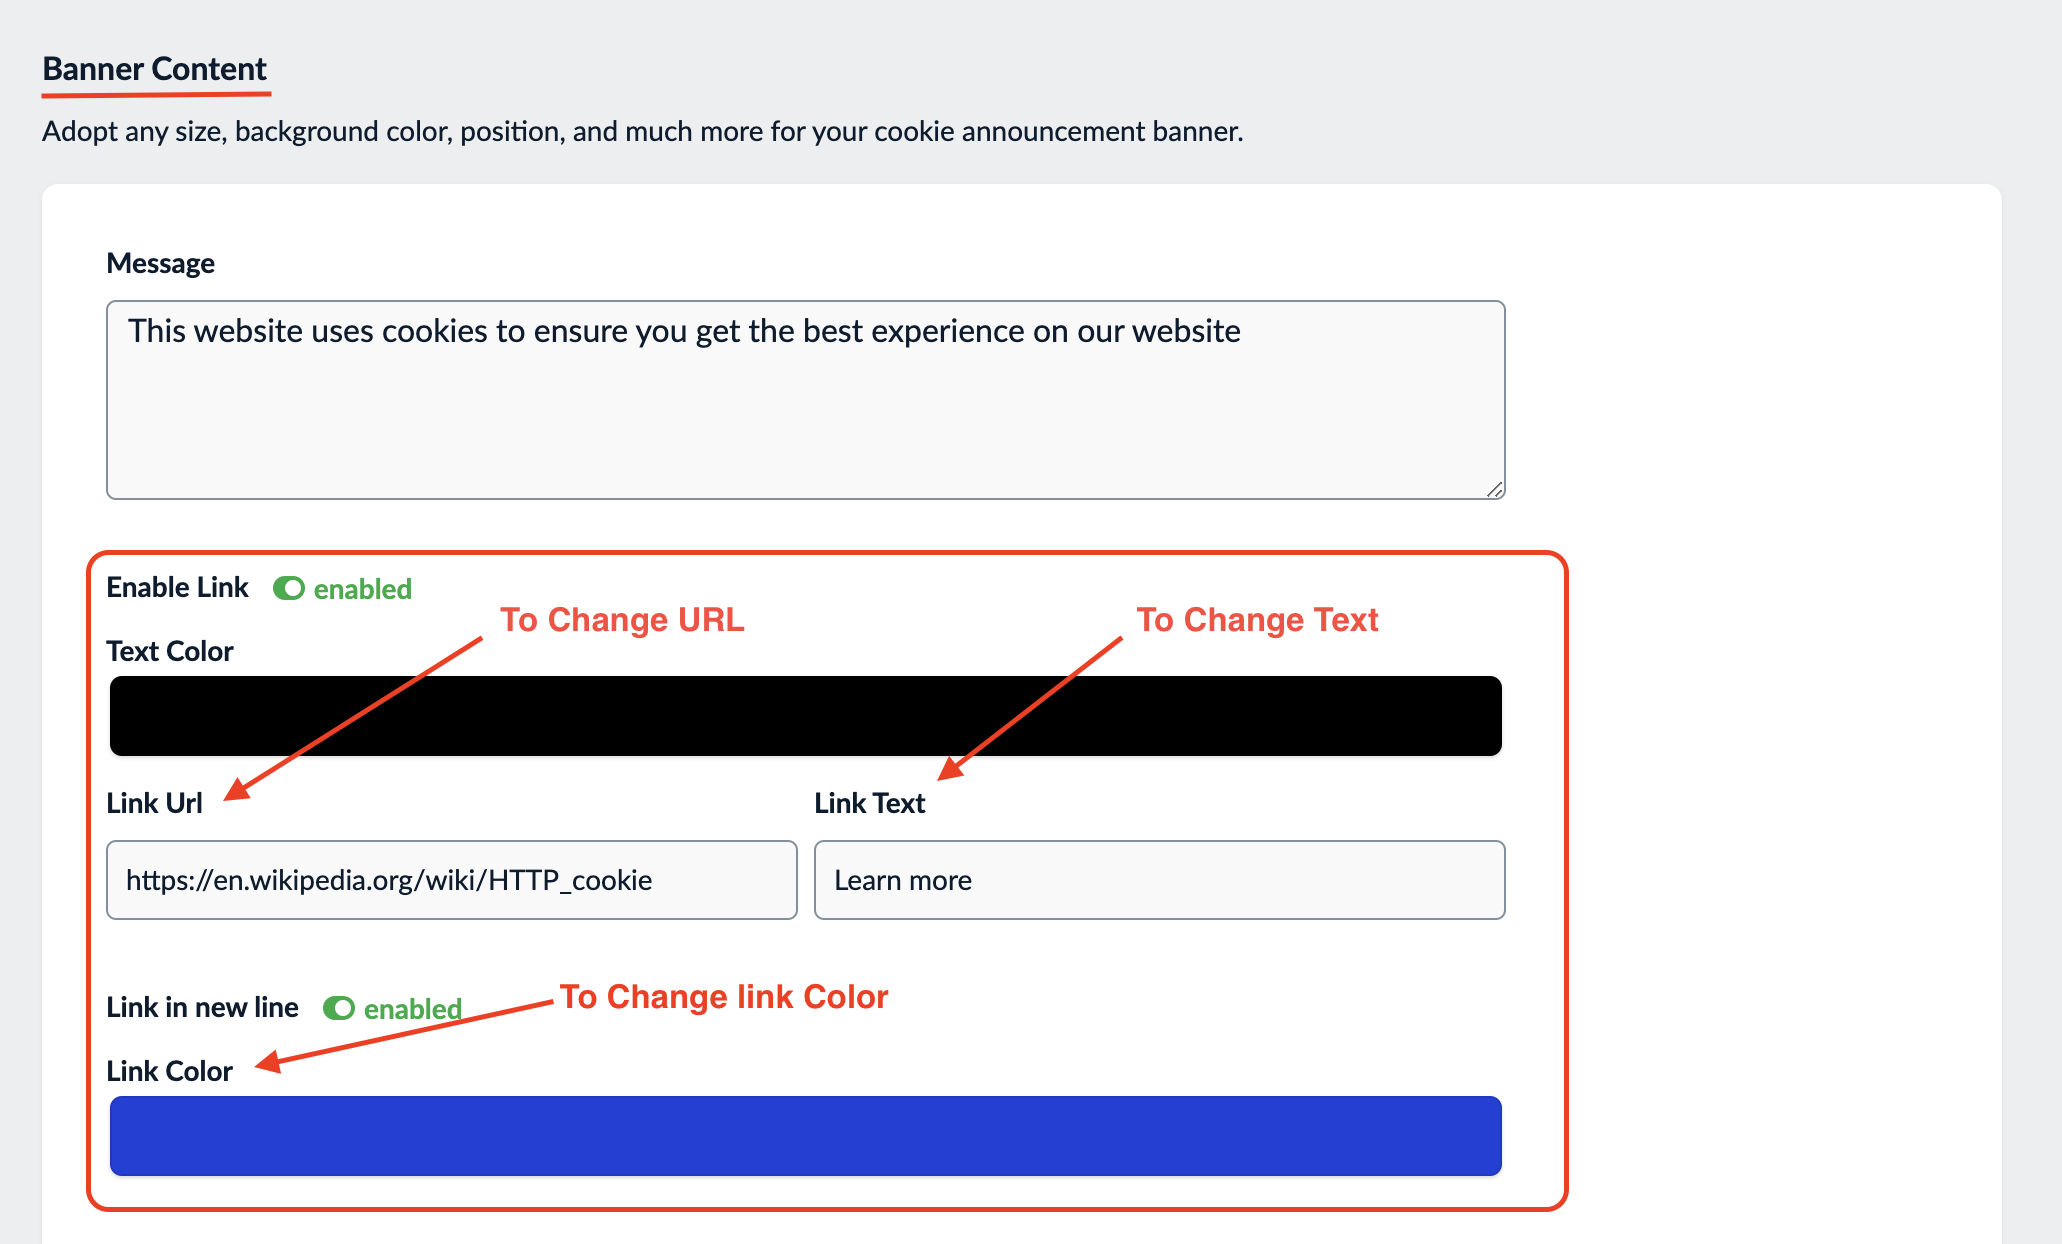The width and height of the screenshot is (2062, 1244).
Task: Click the Link Color label
Action: pyautogui.click(x=169, y=1071)
